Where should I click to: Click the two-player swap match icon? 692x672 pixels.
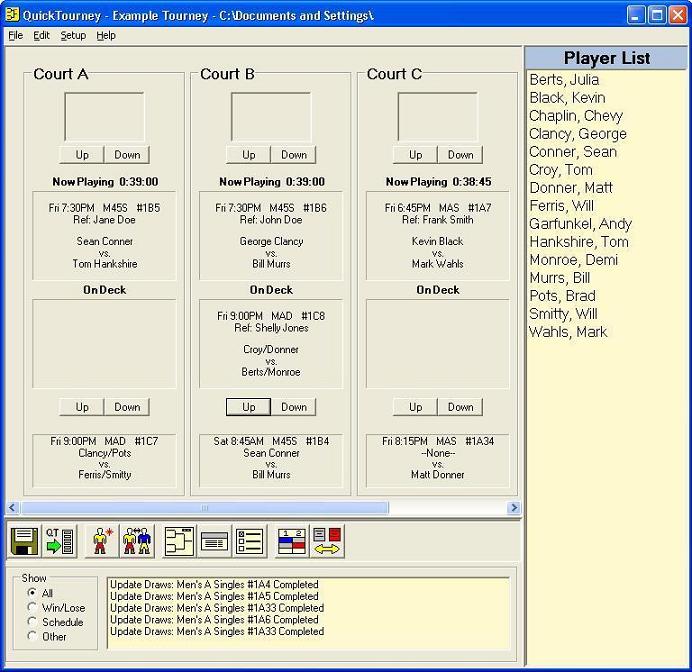coord(137,541)
